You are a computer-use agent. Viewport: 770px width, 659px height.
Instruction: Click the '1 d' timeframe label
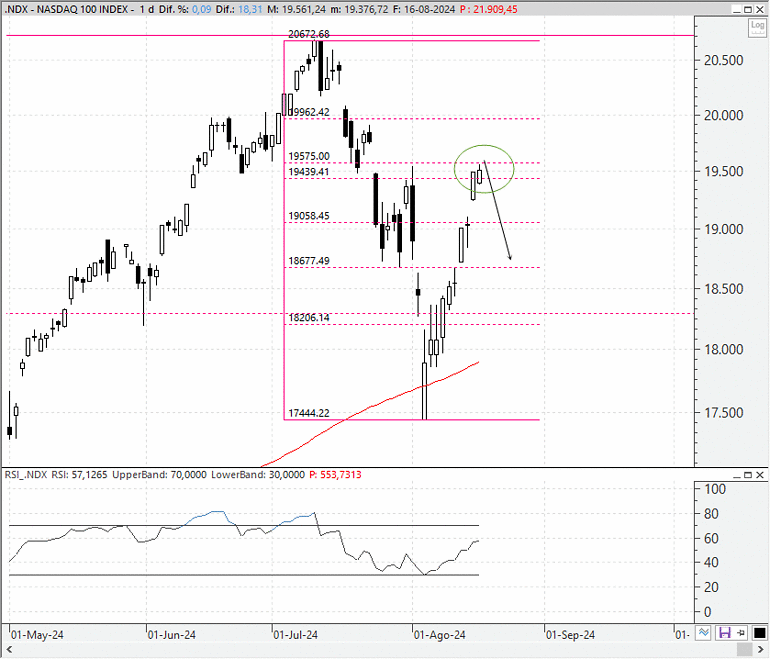pos(146,9)
